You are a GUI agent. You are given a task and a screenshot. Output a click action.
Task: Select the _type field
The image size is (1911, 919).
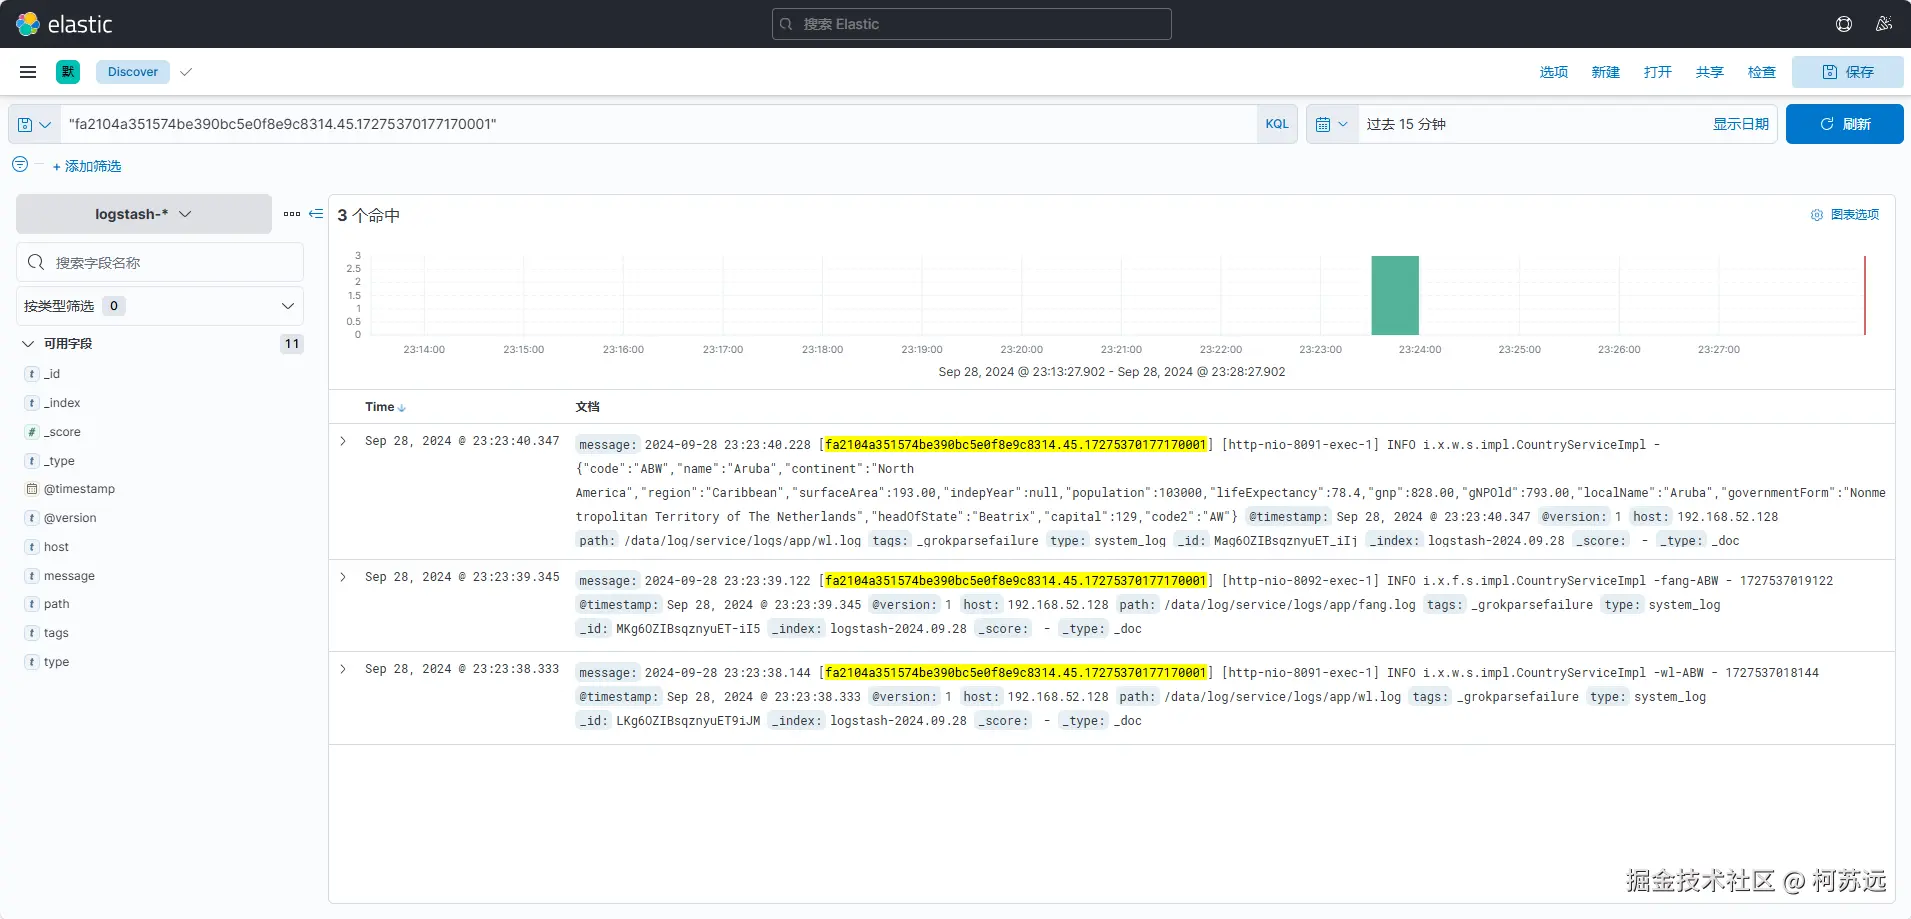59,461
